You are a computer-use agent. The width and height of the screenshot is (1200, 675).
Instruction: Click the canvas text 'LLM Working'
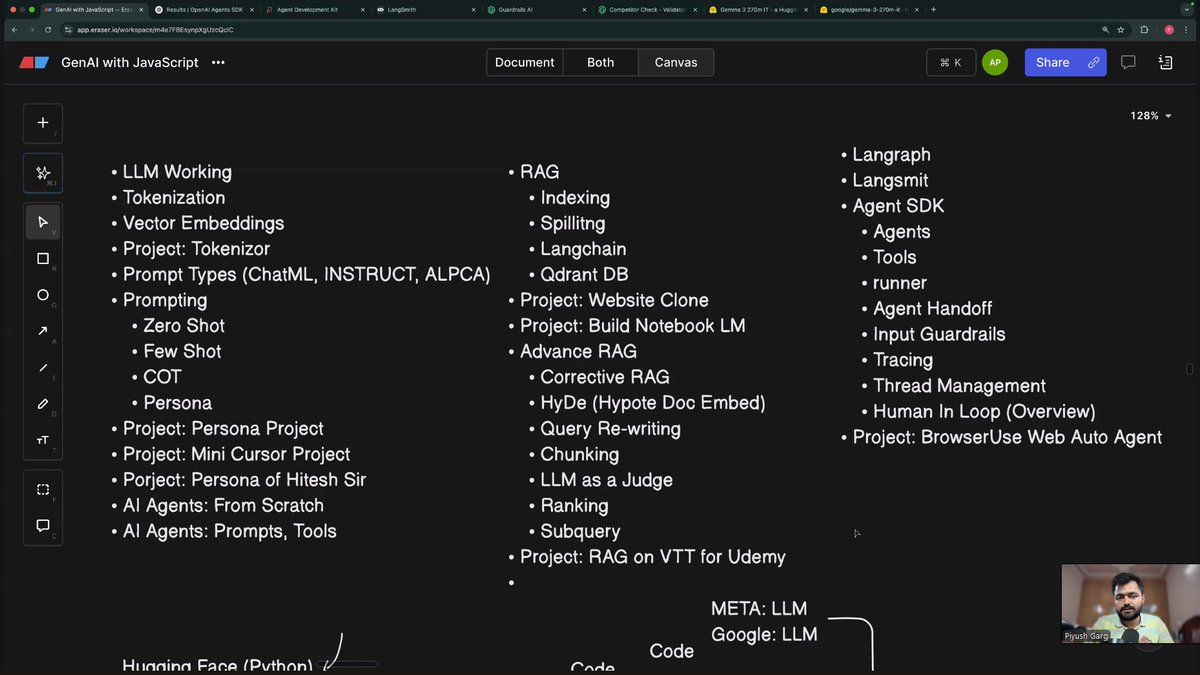pos(177,172)
